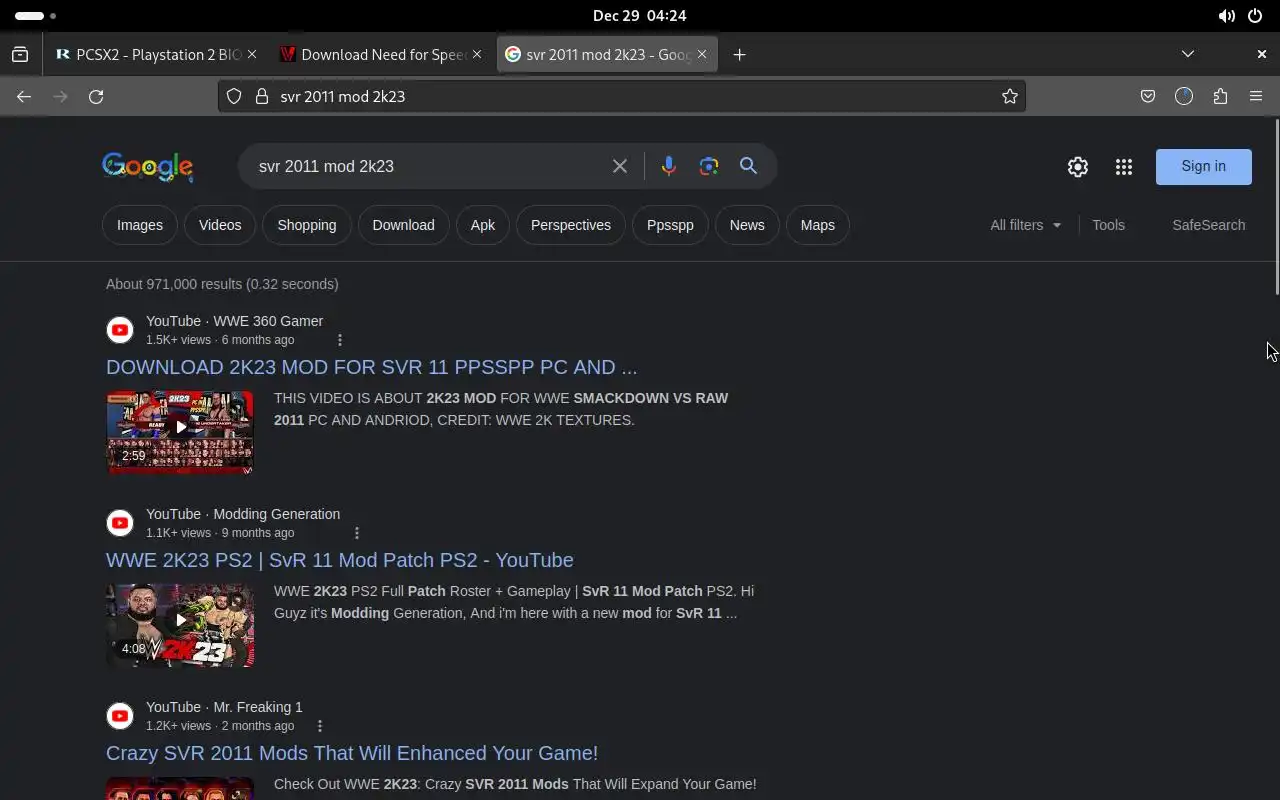Select the Perspectives filter chip
This screenshot has height=800, width=1280.
(571, 225)
